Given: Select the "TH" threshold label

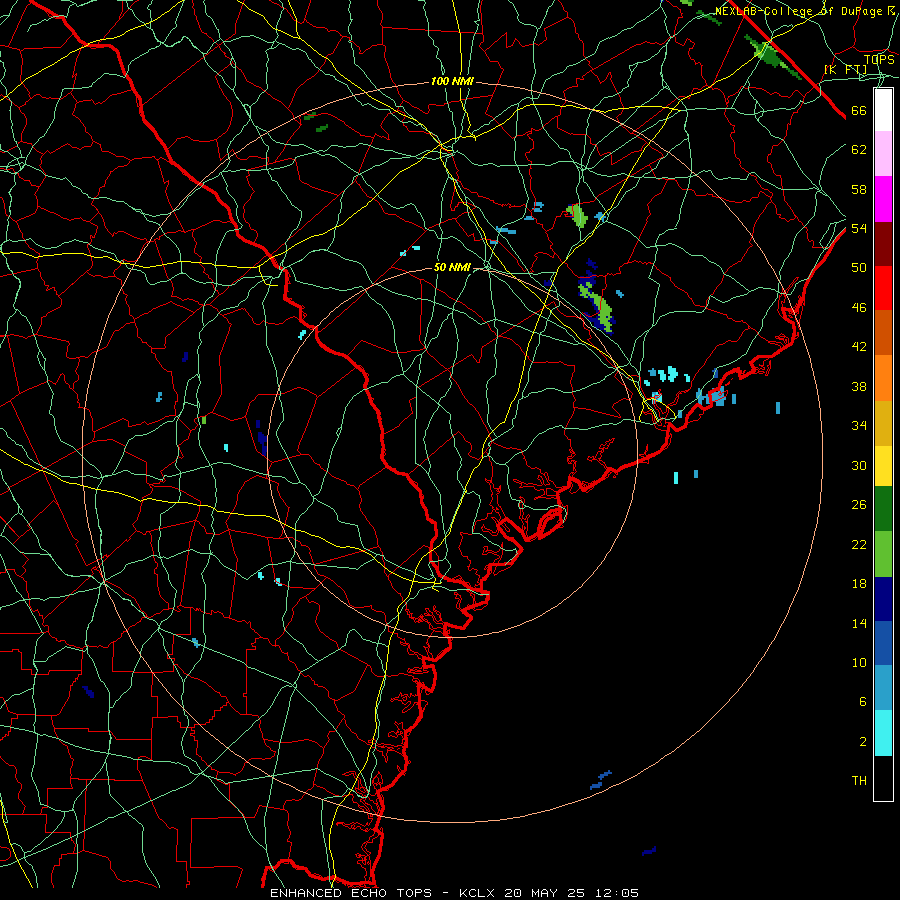Looking at the screenshot, I should coord(859,781).
